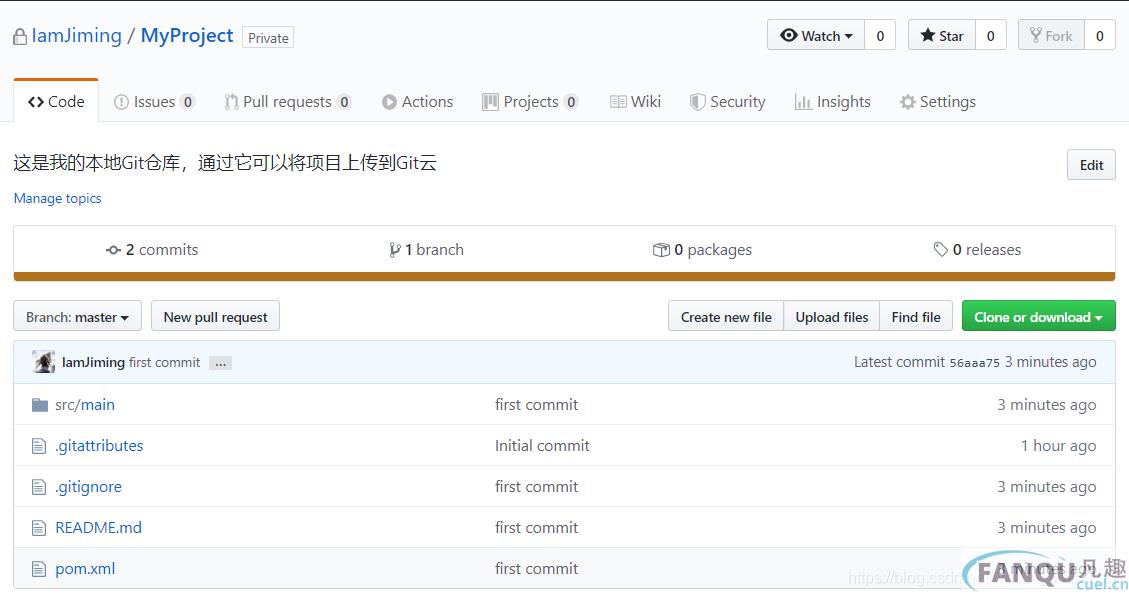This screenshot has width=1129, height=596.
Task: Click the New pull request button
Action: (215, 317)
